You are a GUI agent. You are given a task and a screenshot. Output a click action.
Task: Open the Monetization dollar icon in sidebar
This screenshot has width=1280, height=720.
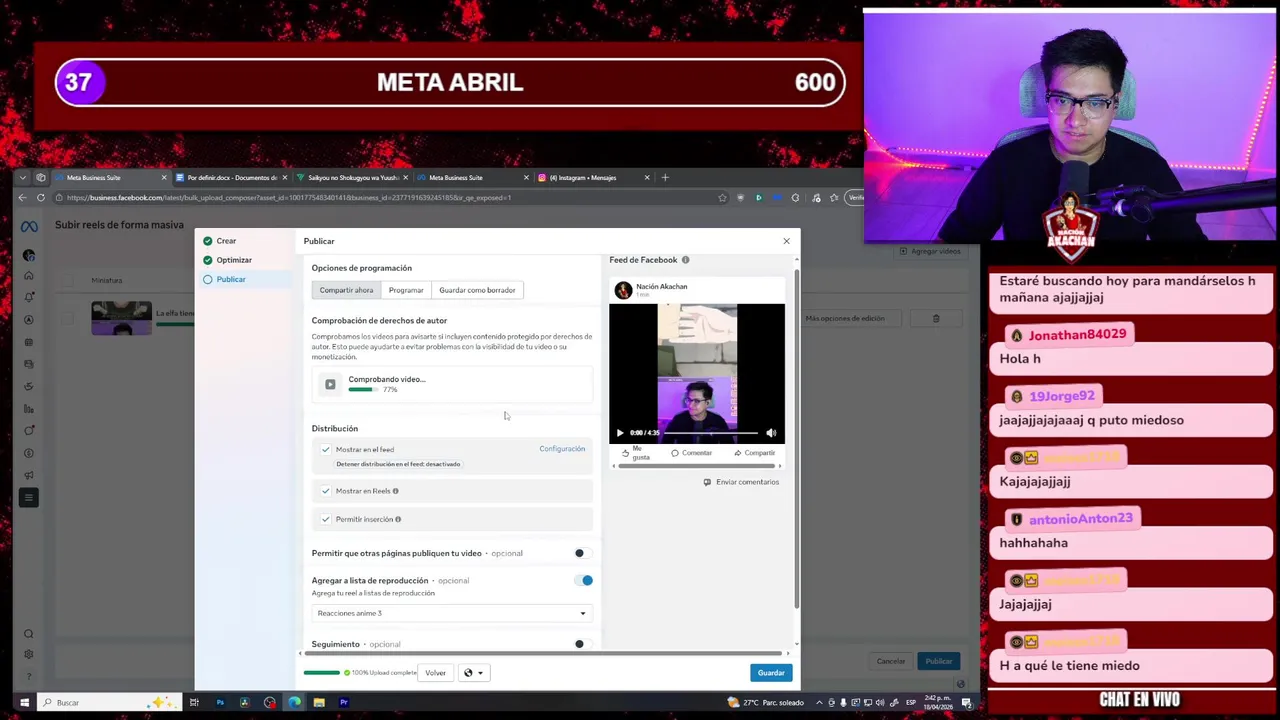pyautogui.click(x=29, y=453)
